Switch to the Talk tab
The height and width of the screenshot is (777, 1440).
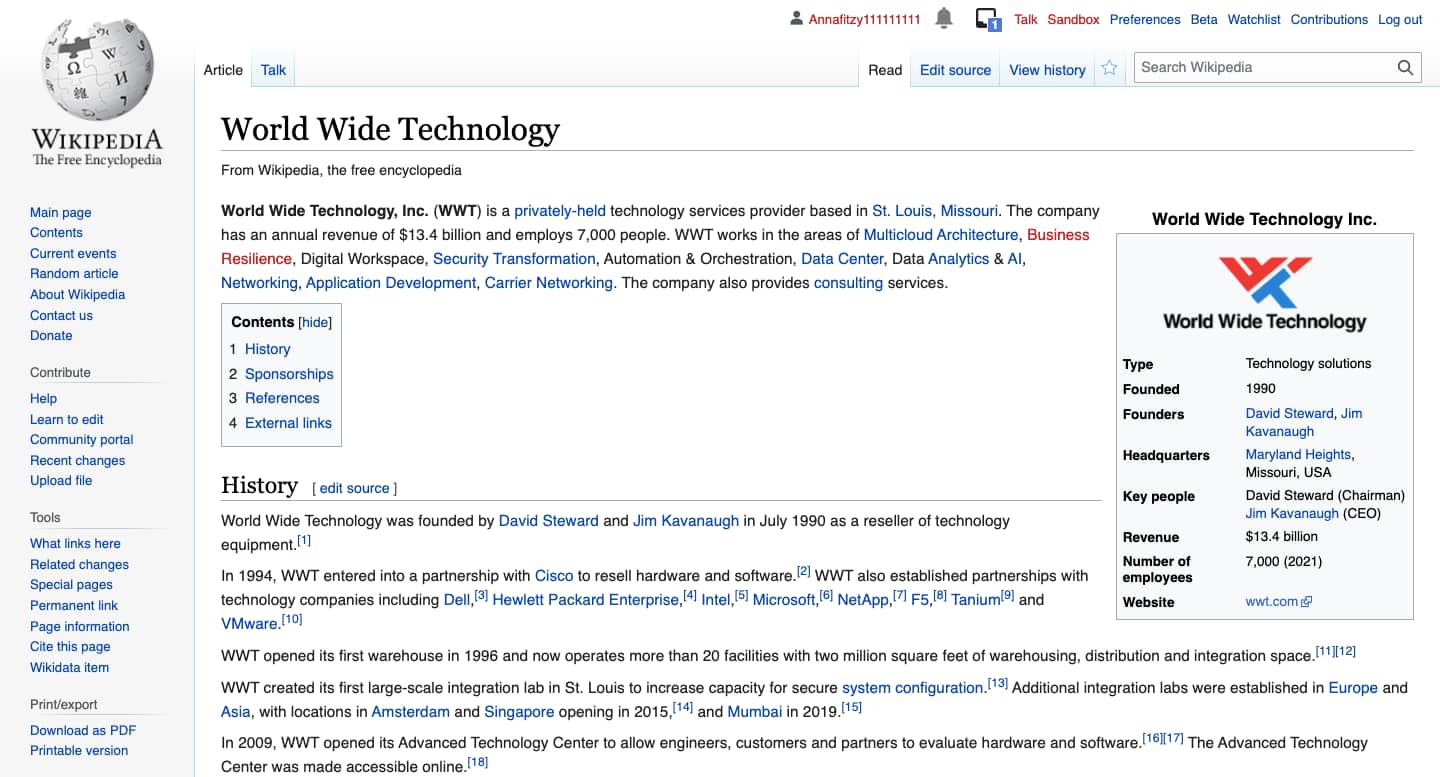(x=272, y=70)
